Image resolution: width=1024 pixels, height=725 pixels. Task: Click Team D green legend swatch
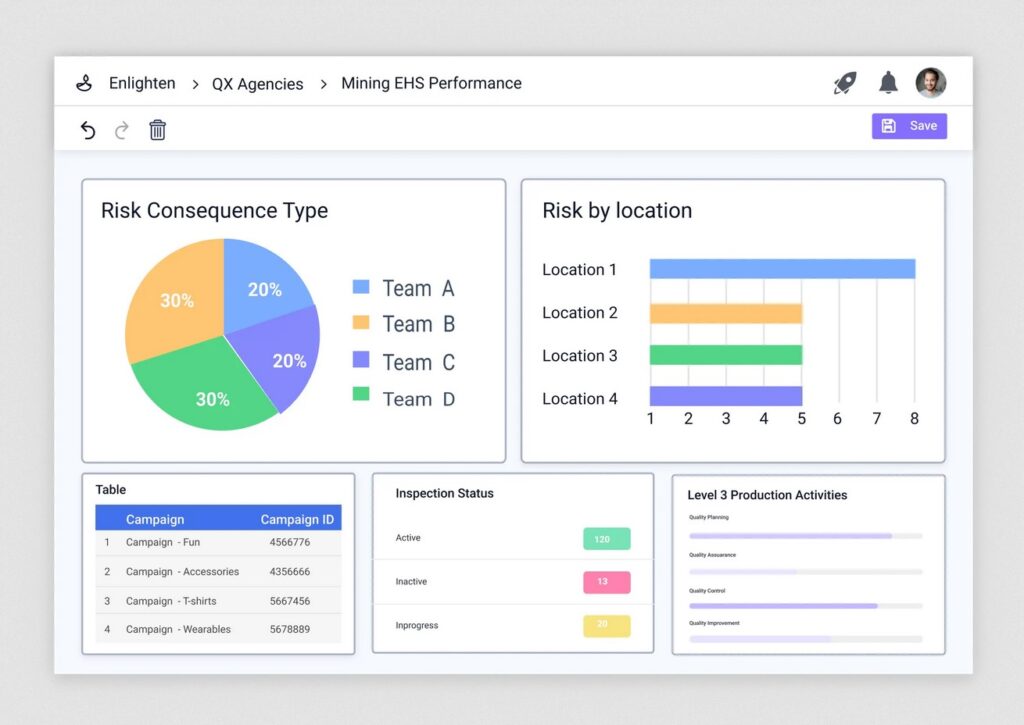pyautogui.click(x=361, y=394)
